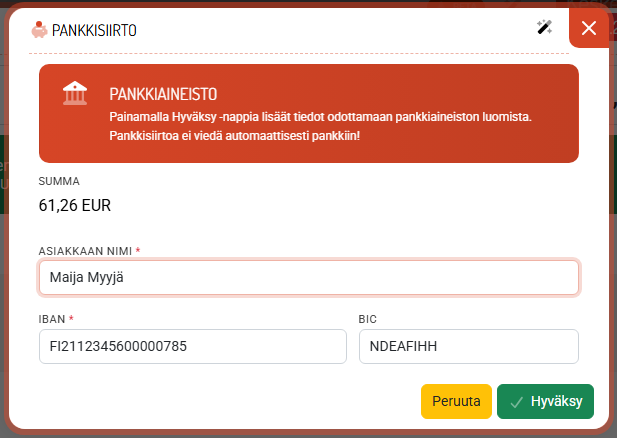The width and height of the screenshot is (617, 438).
Task: Click the bank building icon in the banner
Action: pos(75,93)
